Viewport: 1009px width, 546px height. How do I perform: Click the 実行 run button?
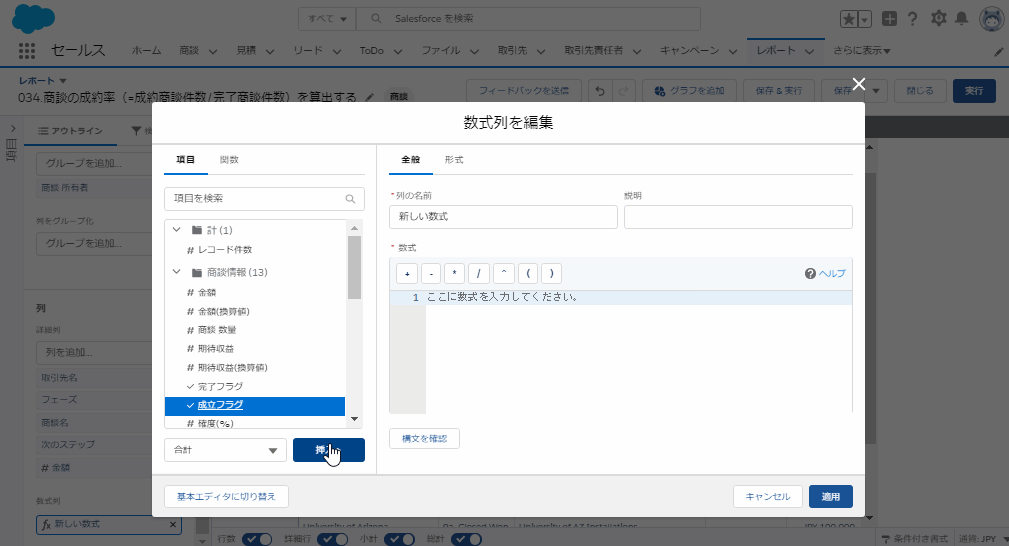point(974,91)
